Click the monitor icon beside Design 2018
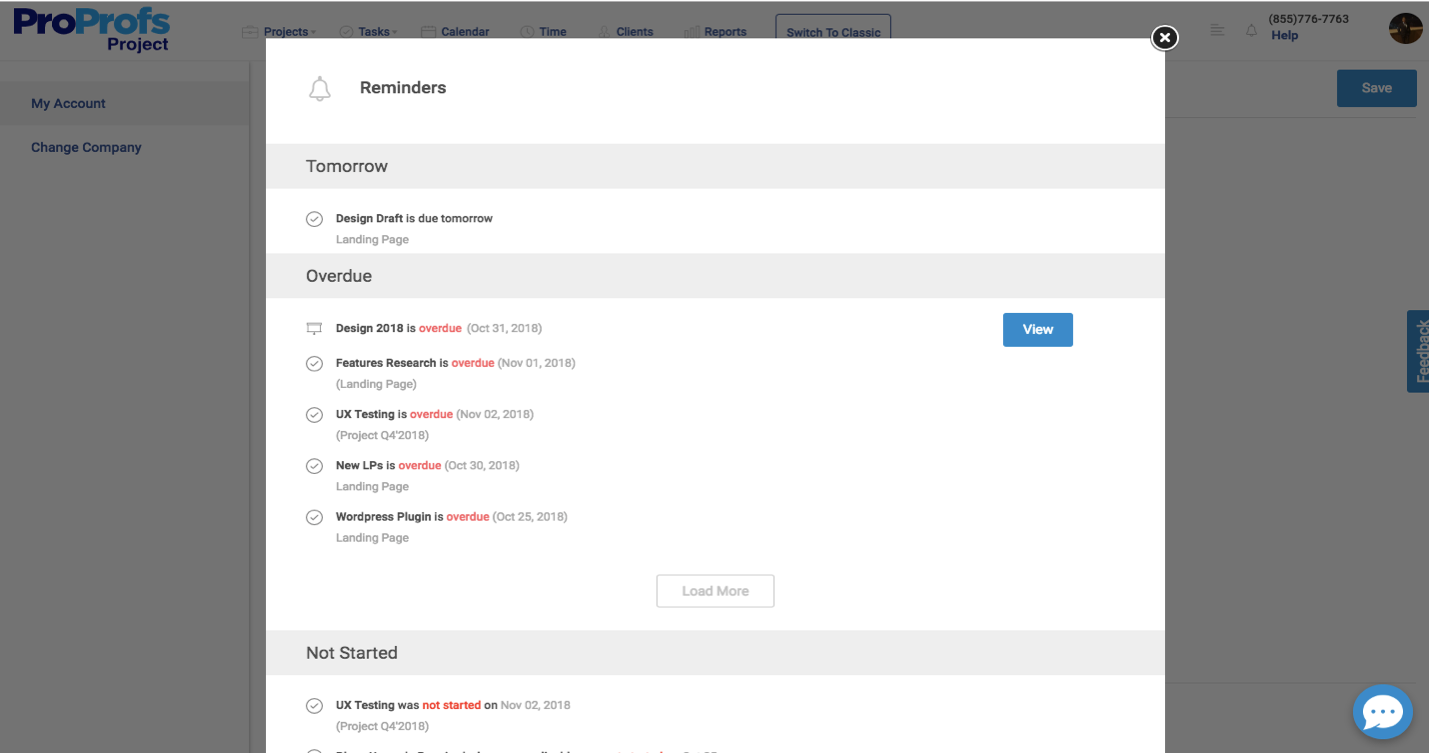The height and width of the screenshot is (753, 1429). [x=314, y=327]
